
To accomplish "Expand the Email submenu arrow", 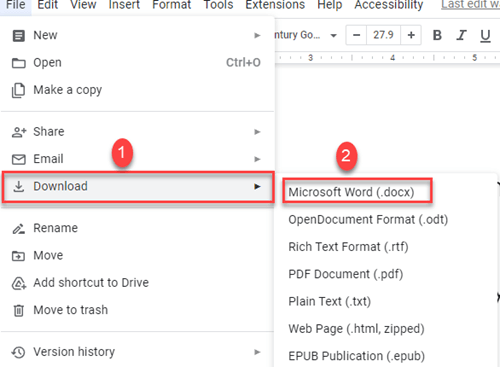I will 257,159.
